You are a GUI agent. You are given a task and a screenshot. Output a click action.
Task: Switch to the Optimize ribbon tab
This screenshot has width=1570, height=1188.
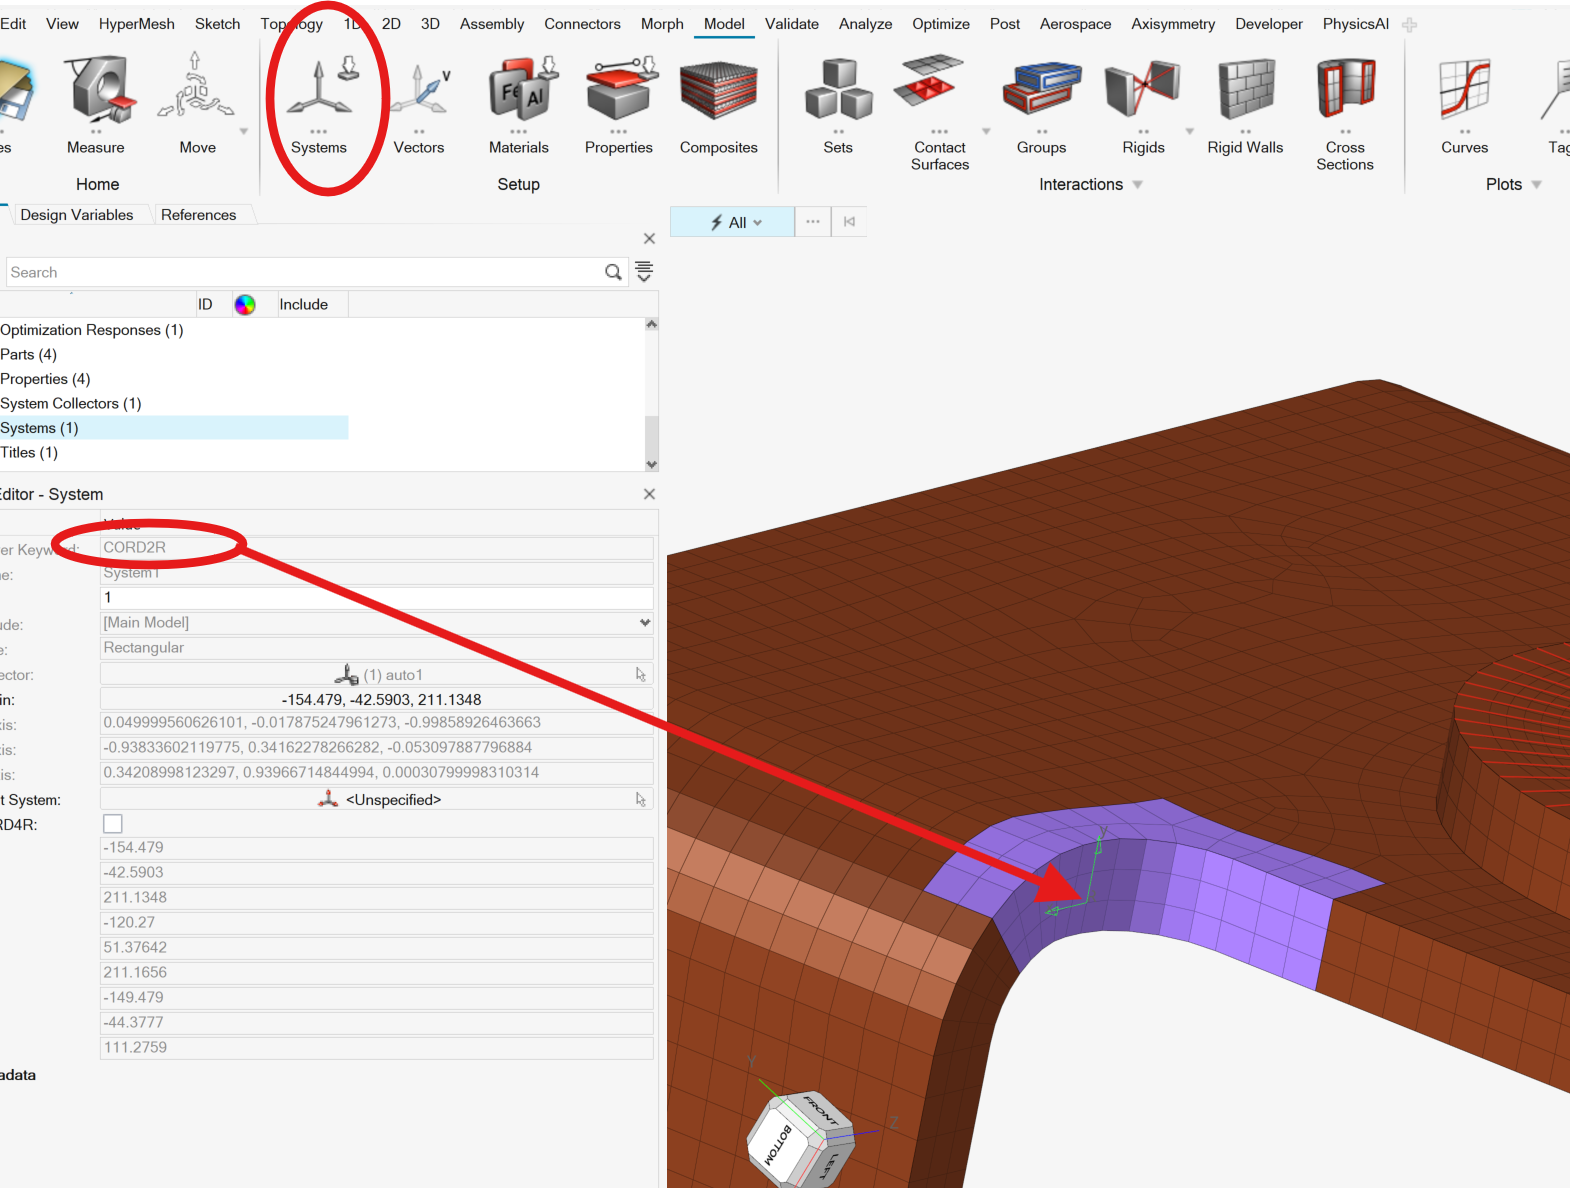point(941,24)
